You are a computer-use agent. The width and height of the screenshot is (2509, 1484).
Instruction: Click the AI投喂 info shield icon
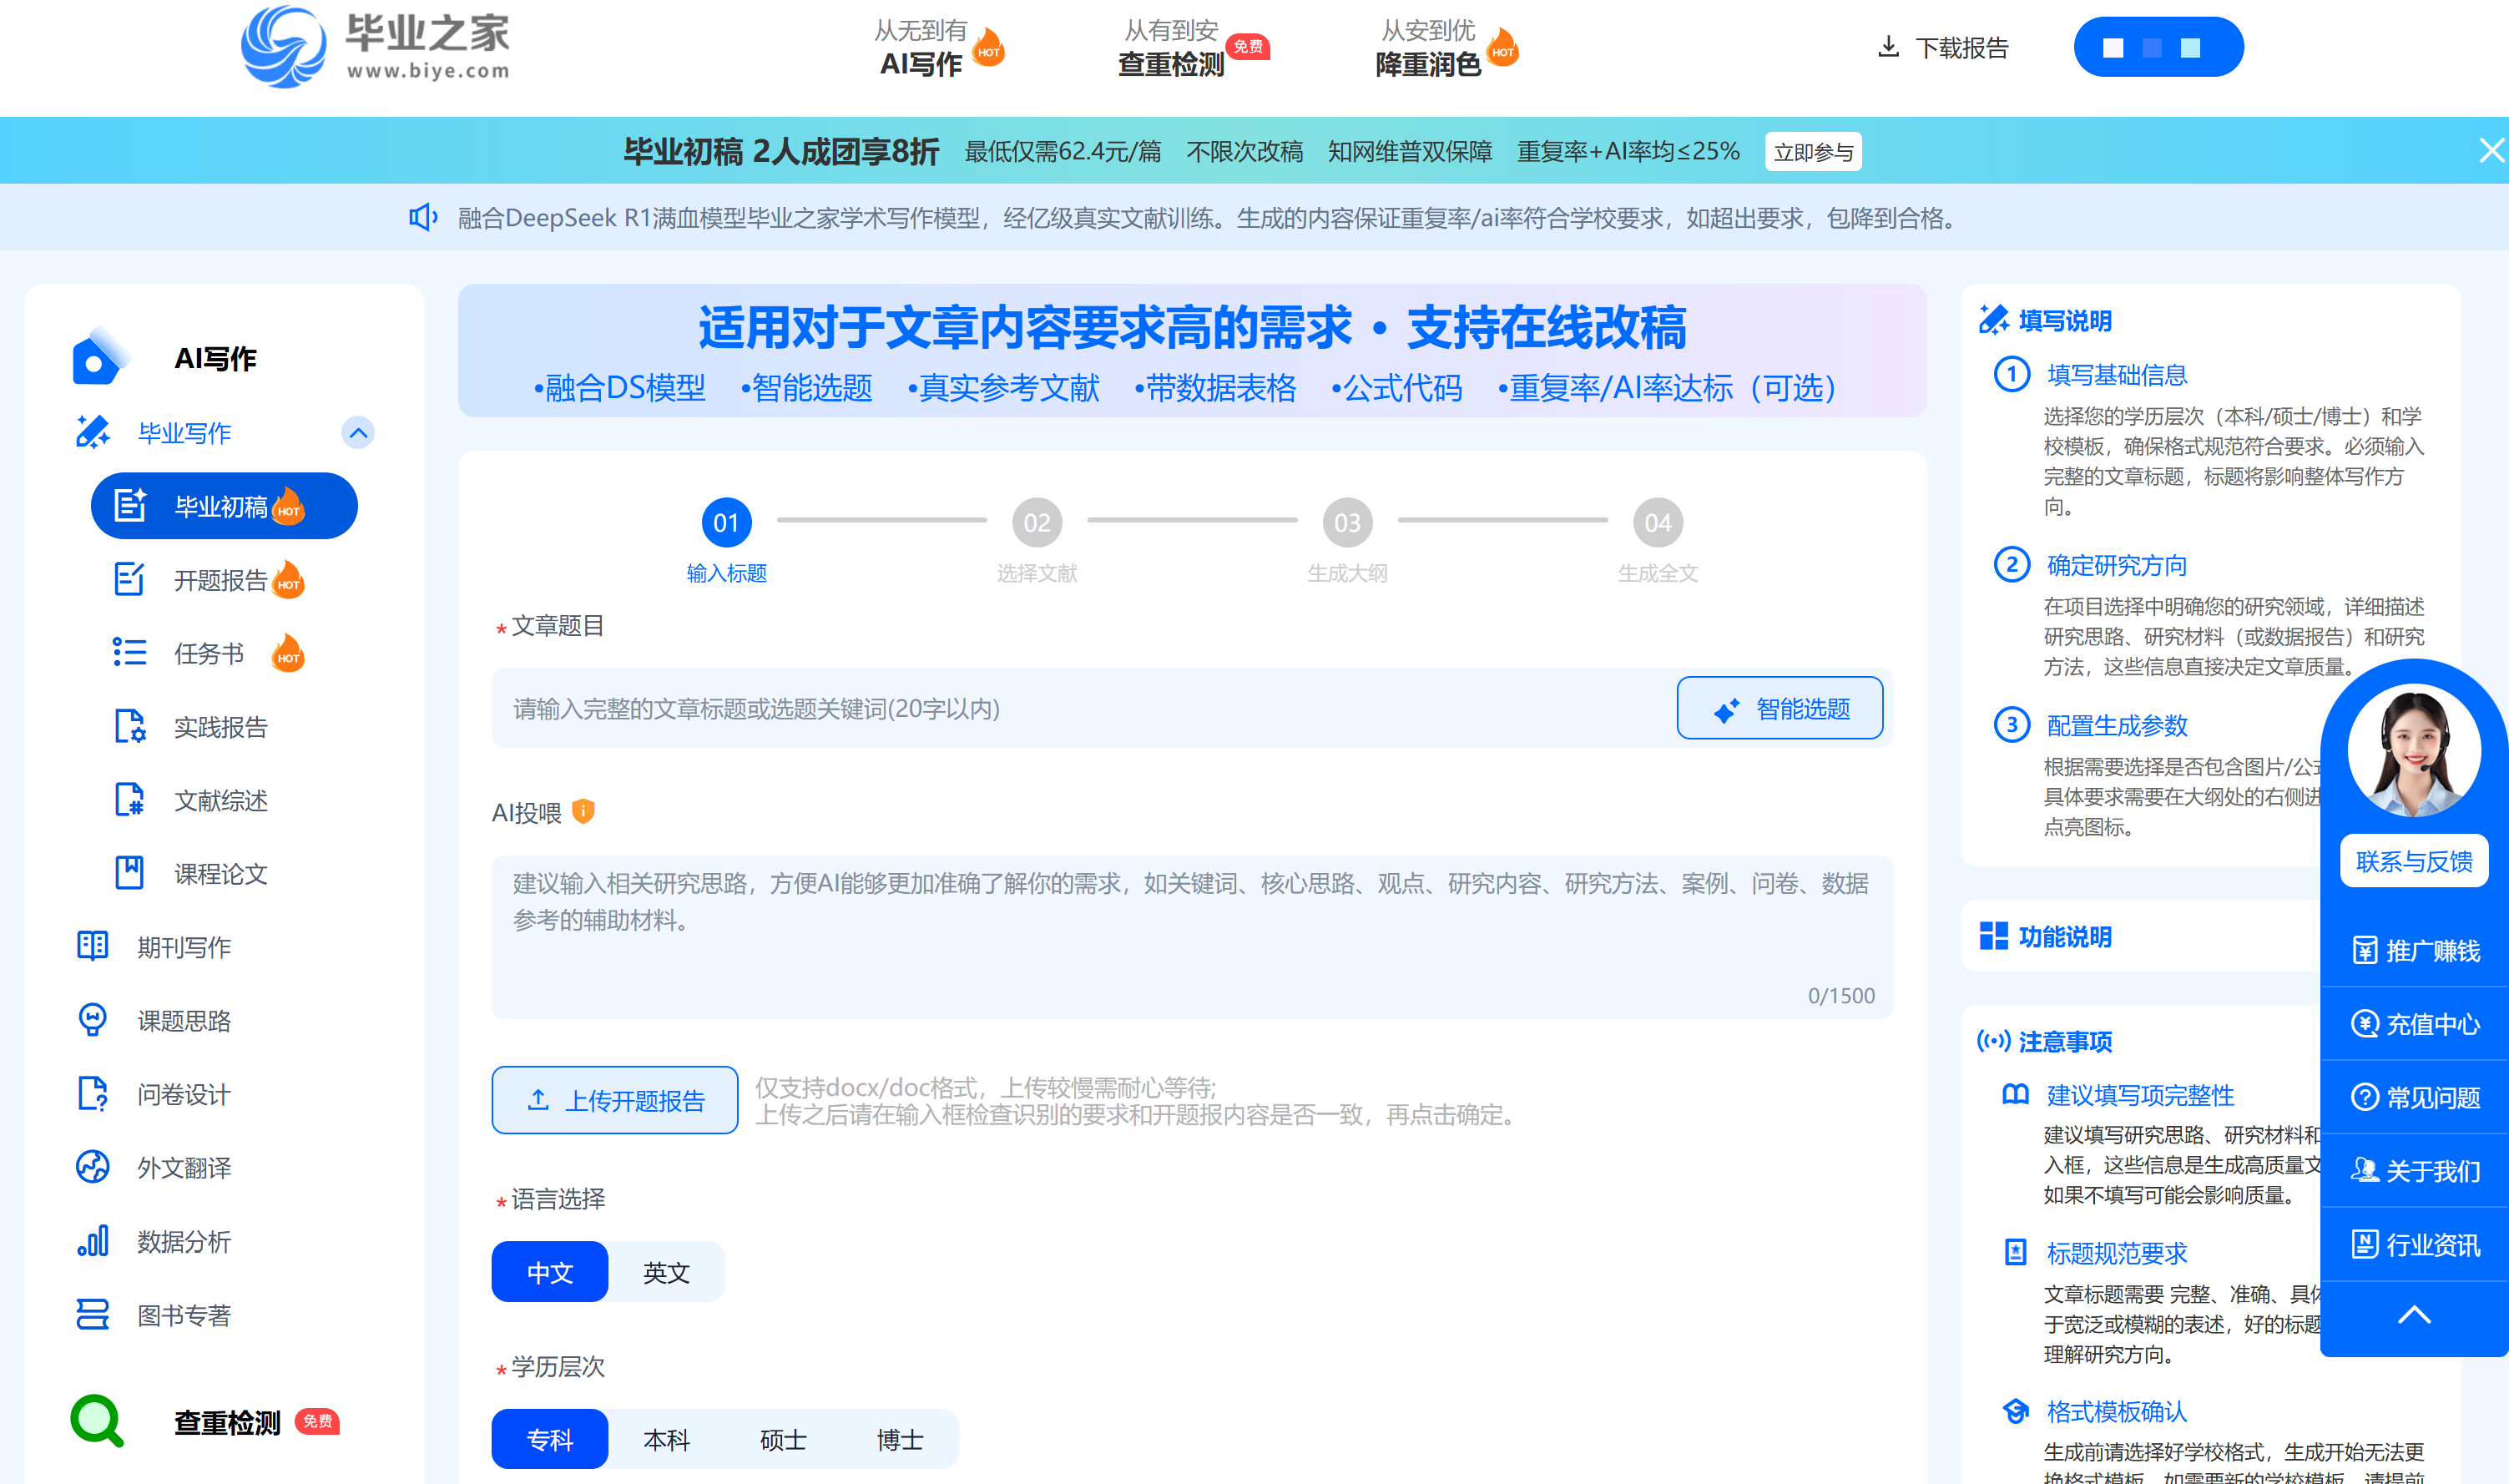click(x=583, y=811)
